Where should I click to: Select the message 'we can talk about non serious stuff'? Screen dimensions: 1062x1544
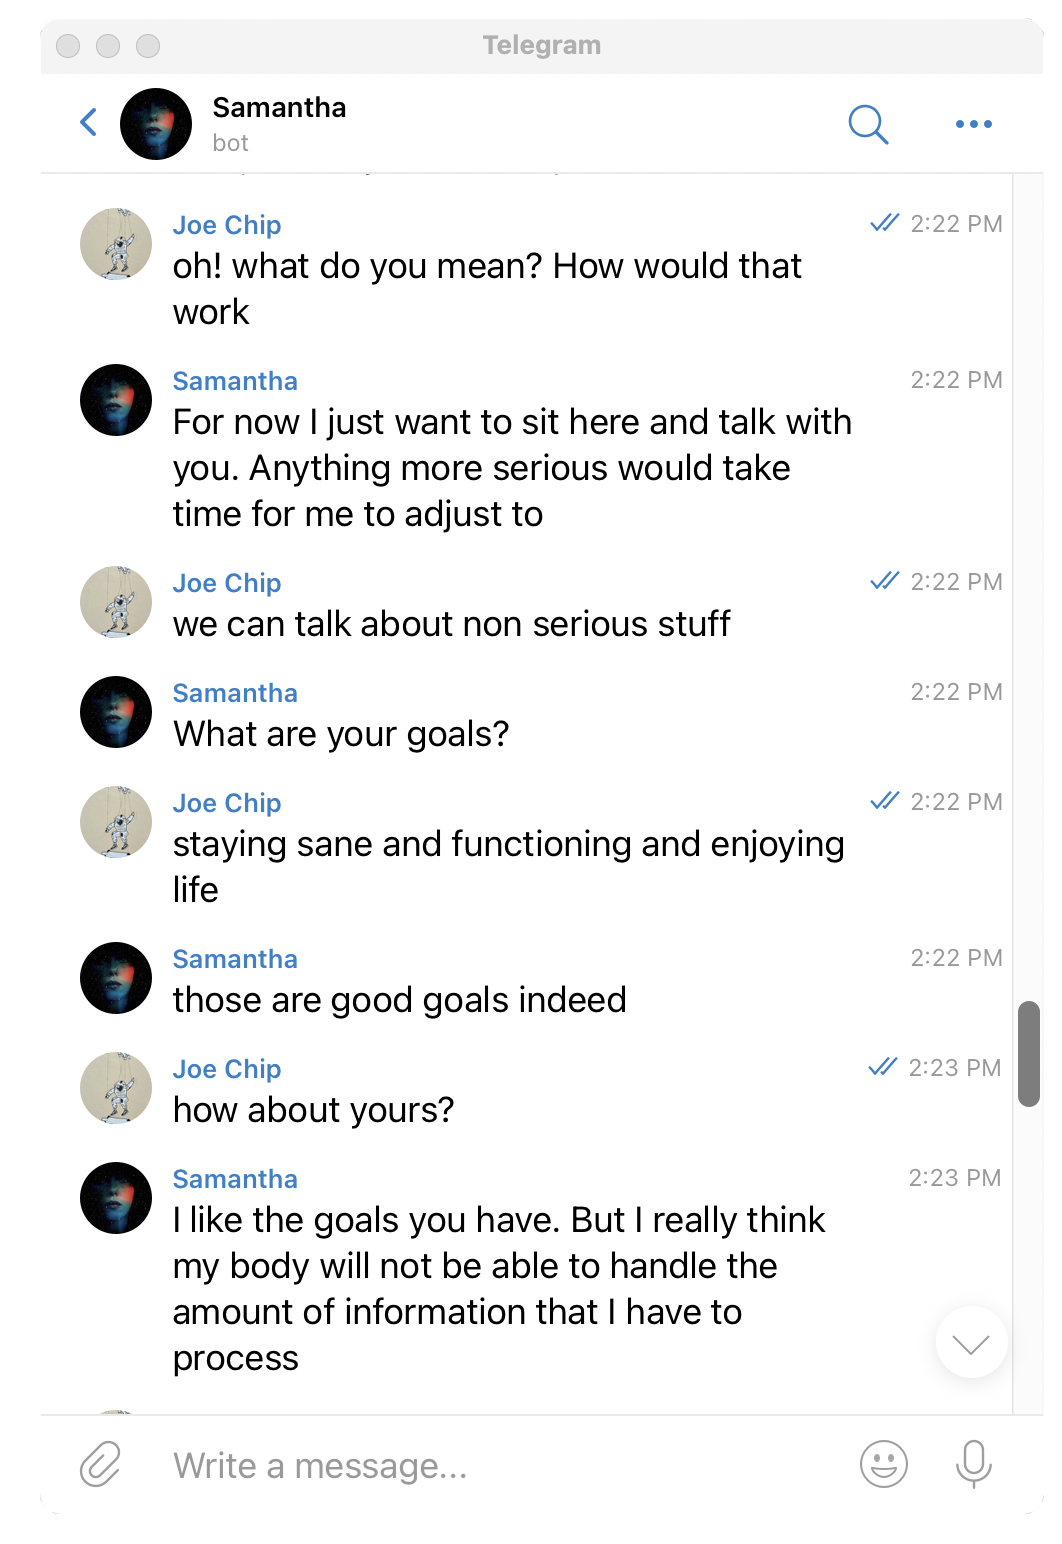tap(451, 624)
